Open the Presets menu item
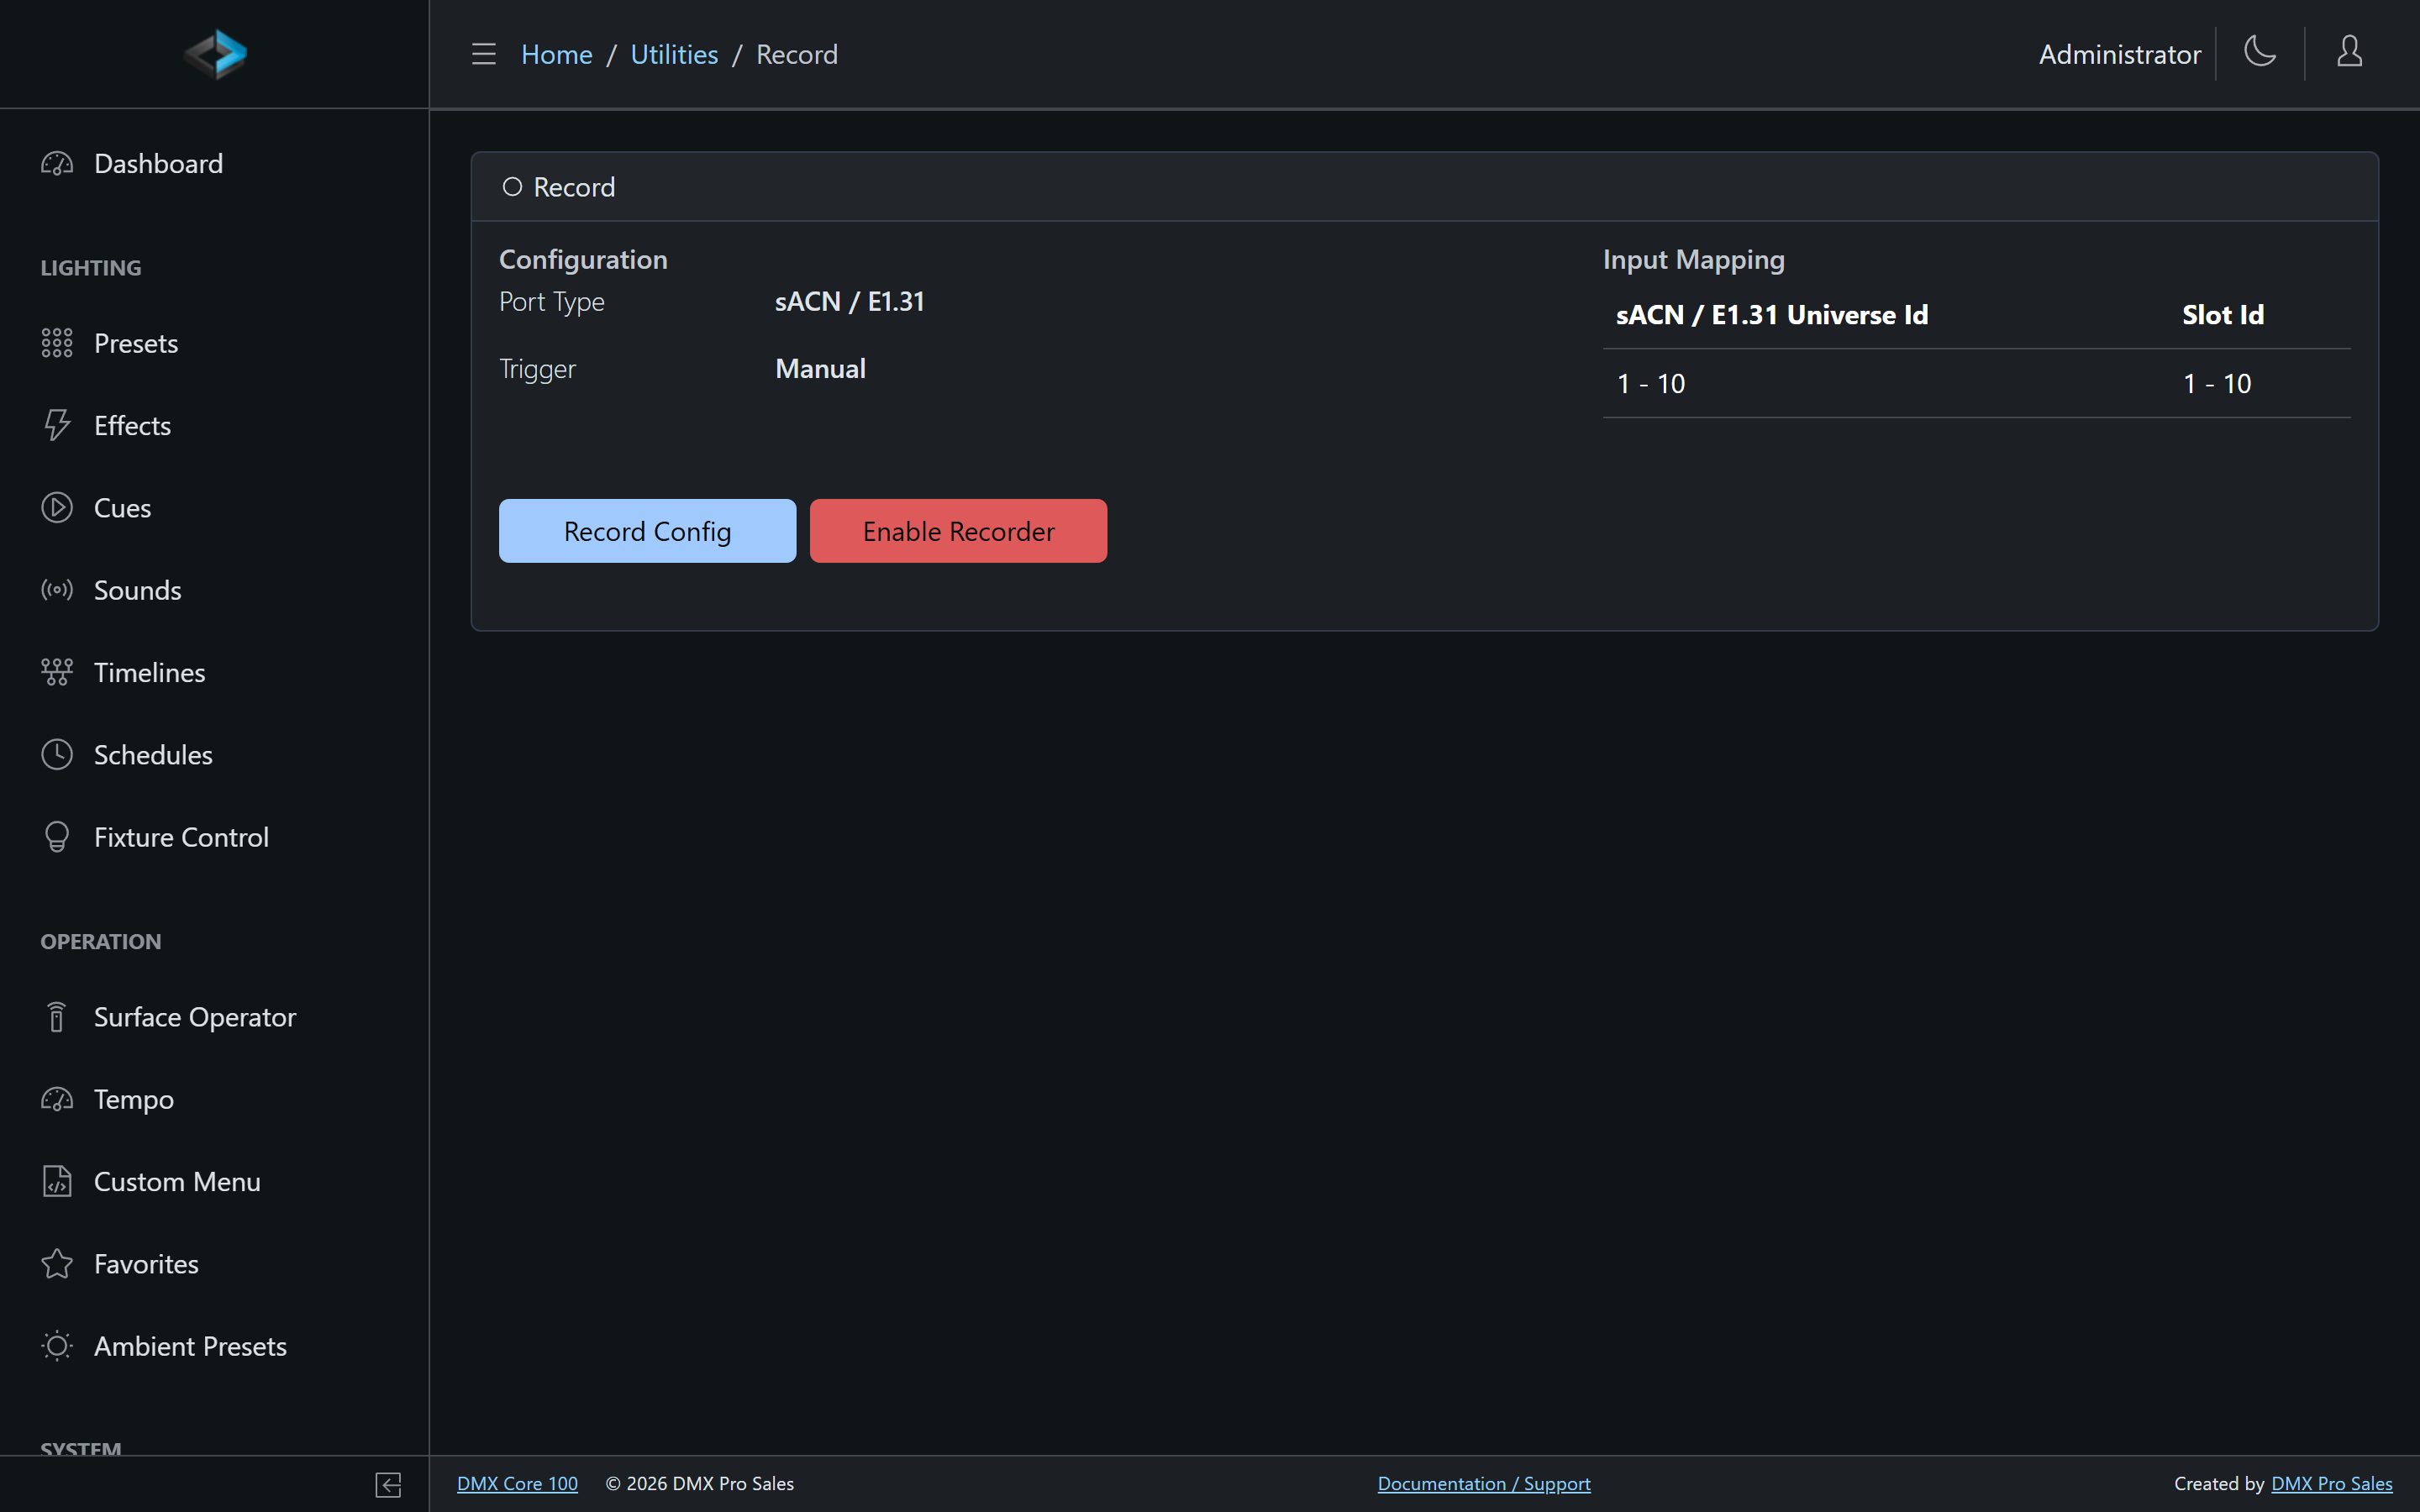2420x1512 pixels. tap(214, 343)
